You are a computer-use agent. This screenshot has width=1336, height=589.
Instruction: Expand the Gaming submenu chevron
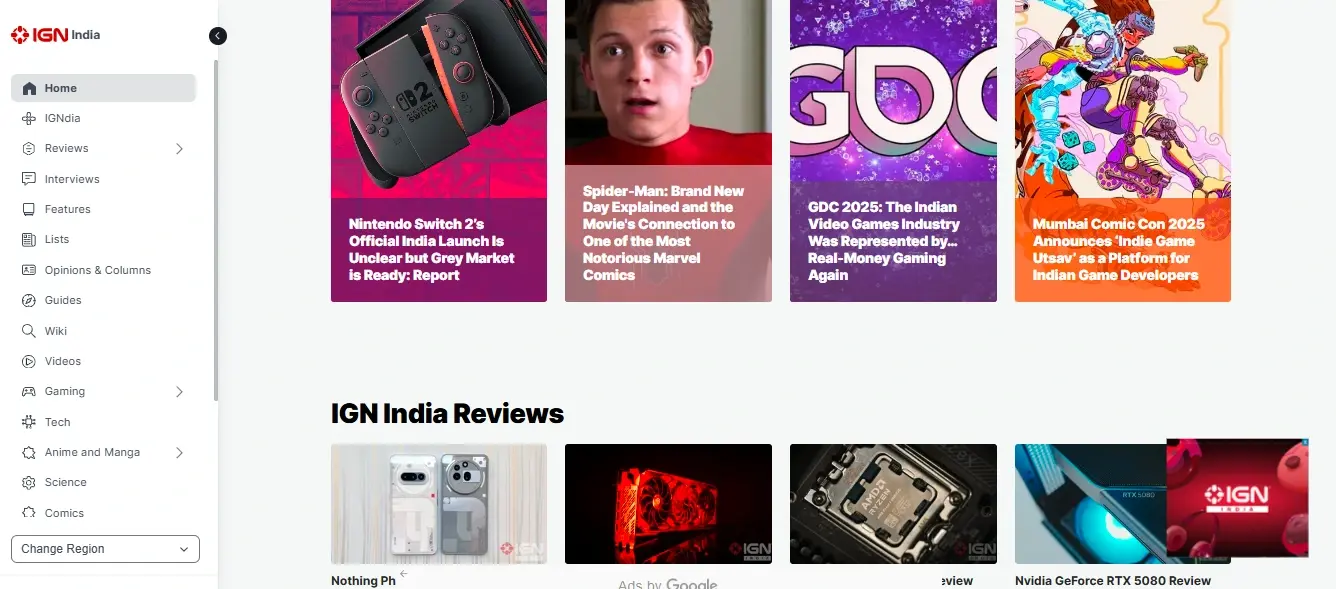coord(180,392)
